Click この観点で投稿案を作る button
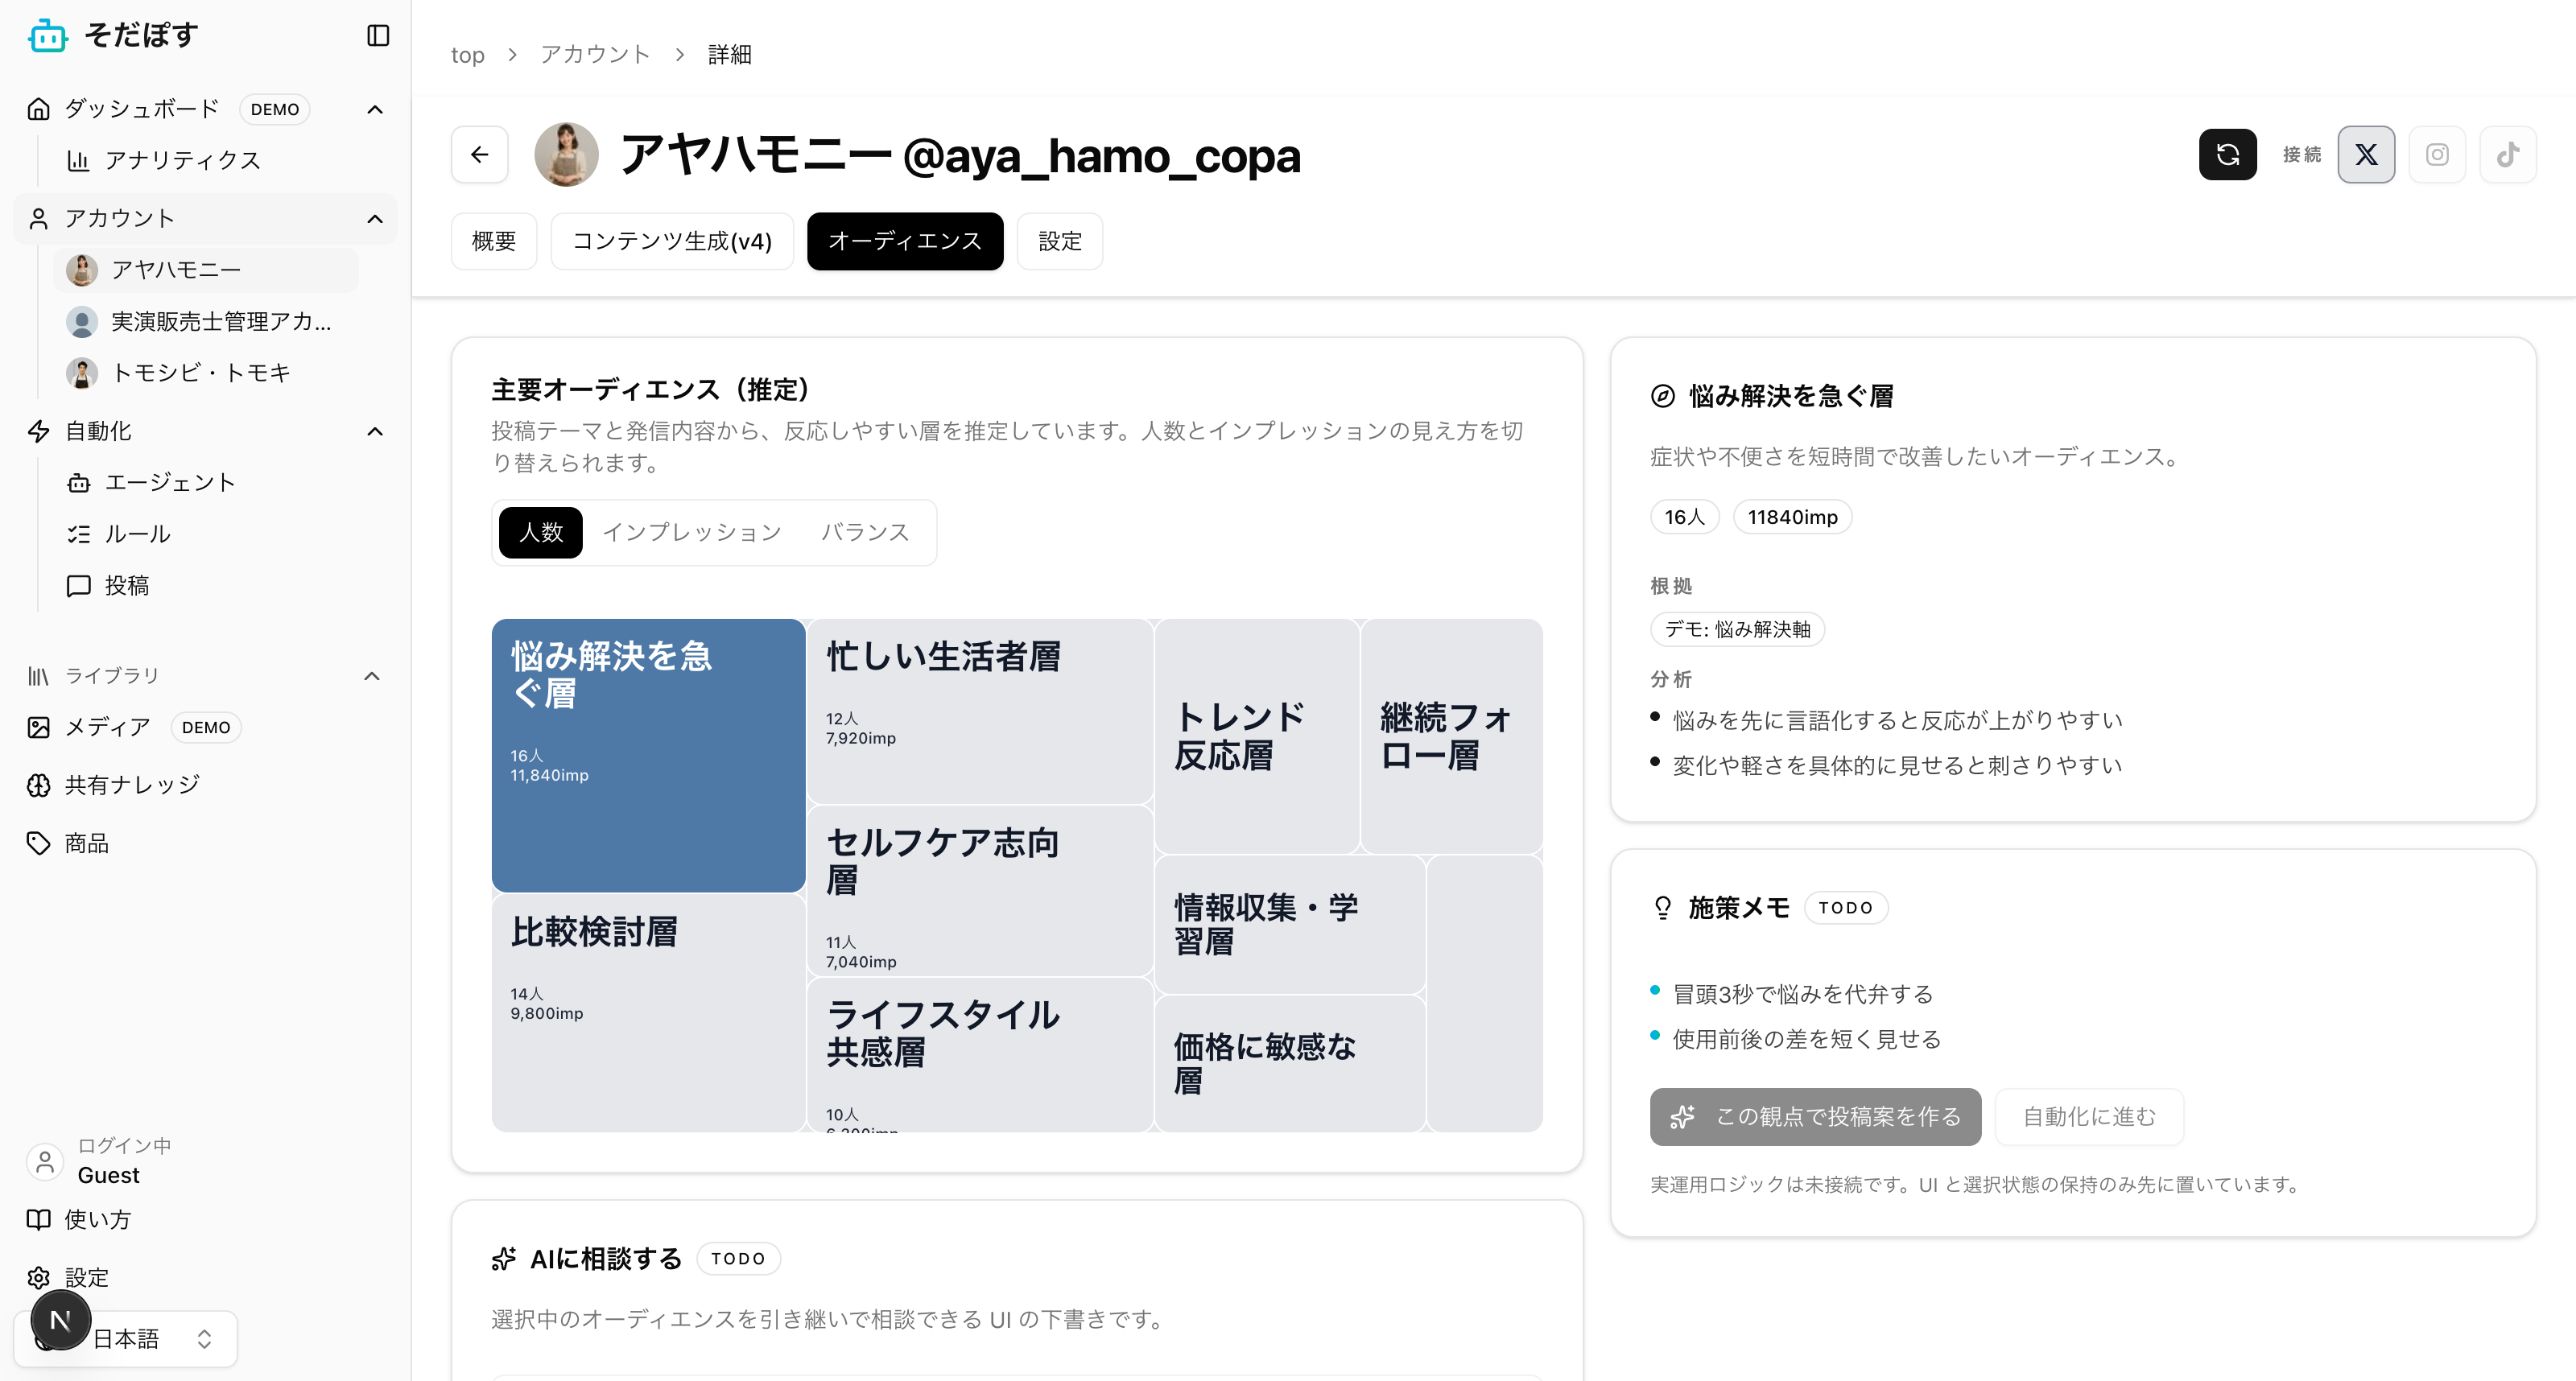Viewport: 2576px width, 1381px height. tap(1816, 1117)
